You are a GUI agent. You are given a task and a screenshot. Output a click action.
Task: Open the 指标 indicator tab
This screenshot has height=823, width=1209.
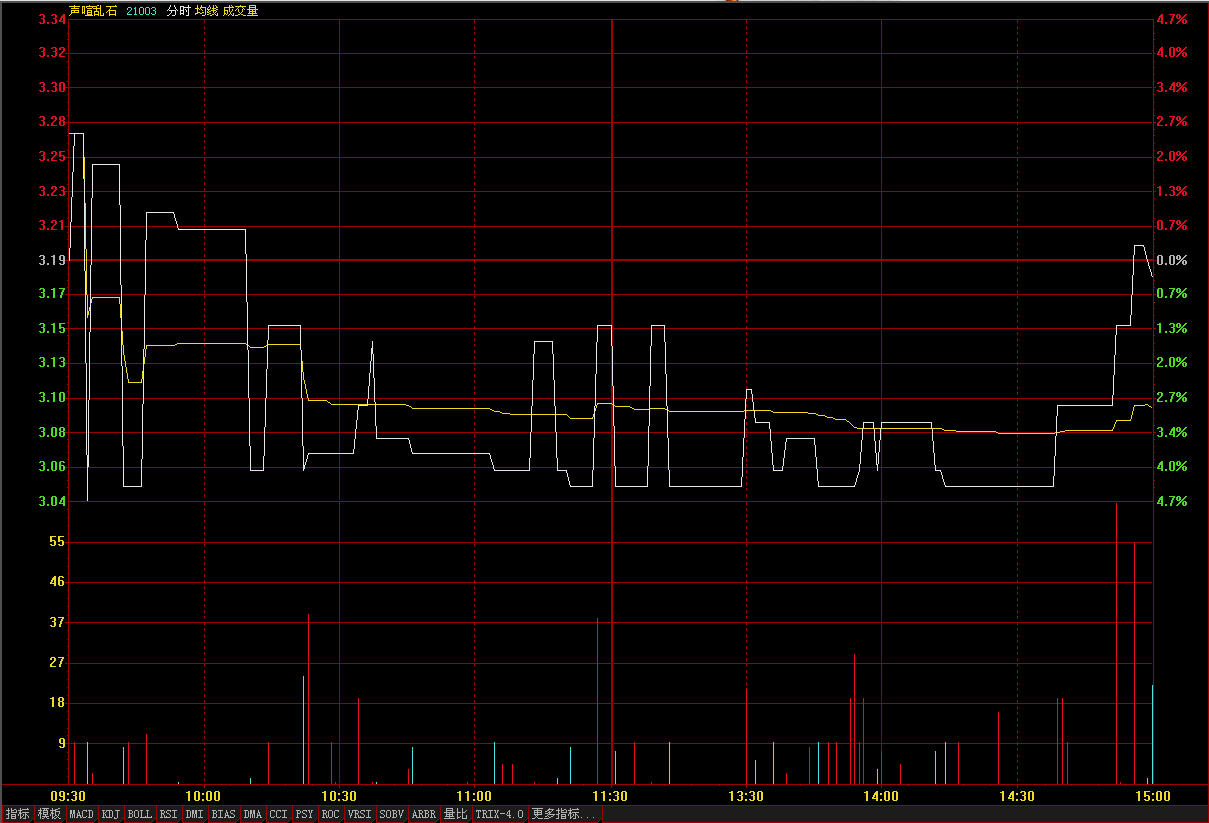(17, 814)
